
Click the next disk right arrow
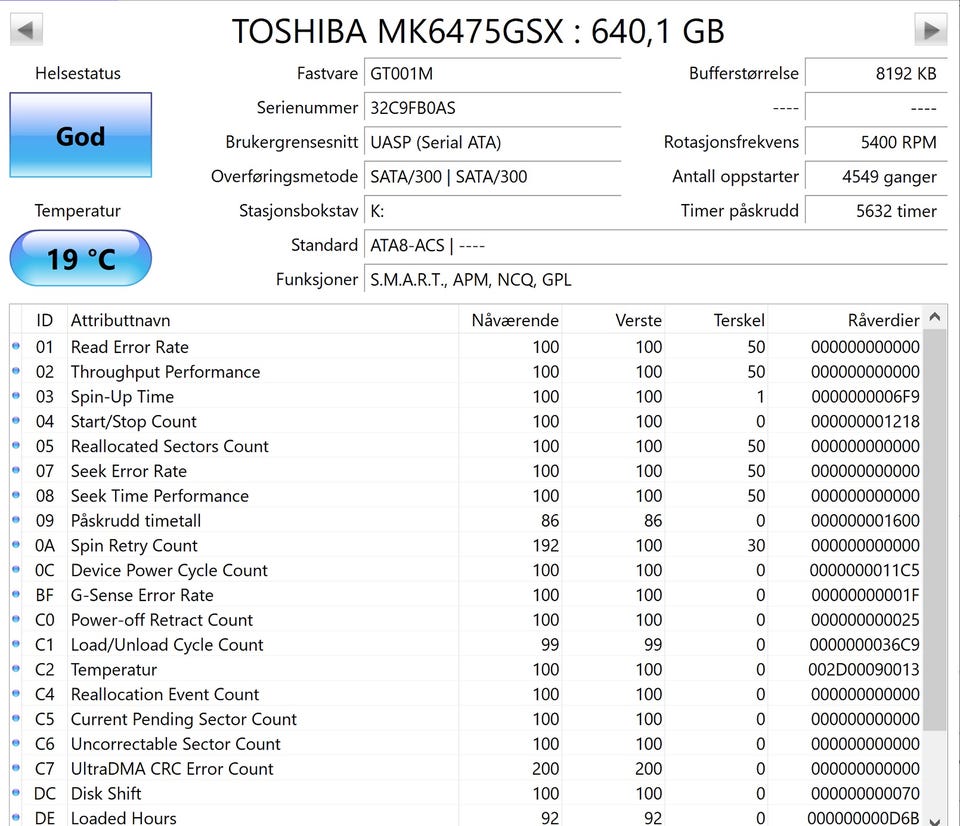[931, 30]
